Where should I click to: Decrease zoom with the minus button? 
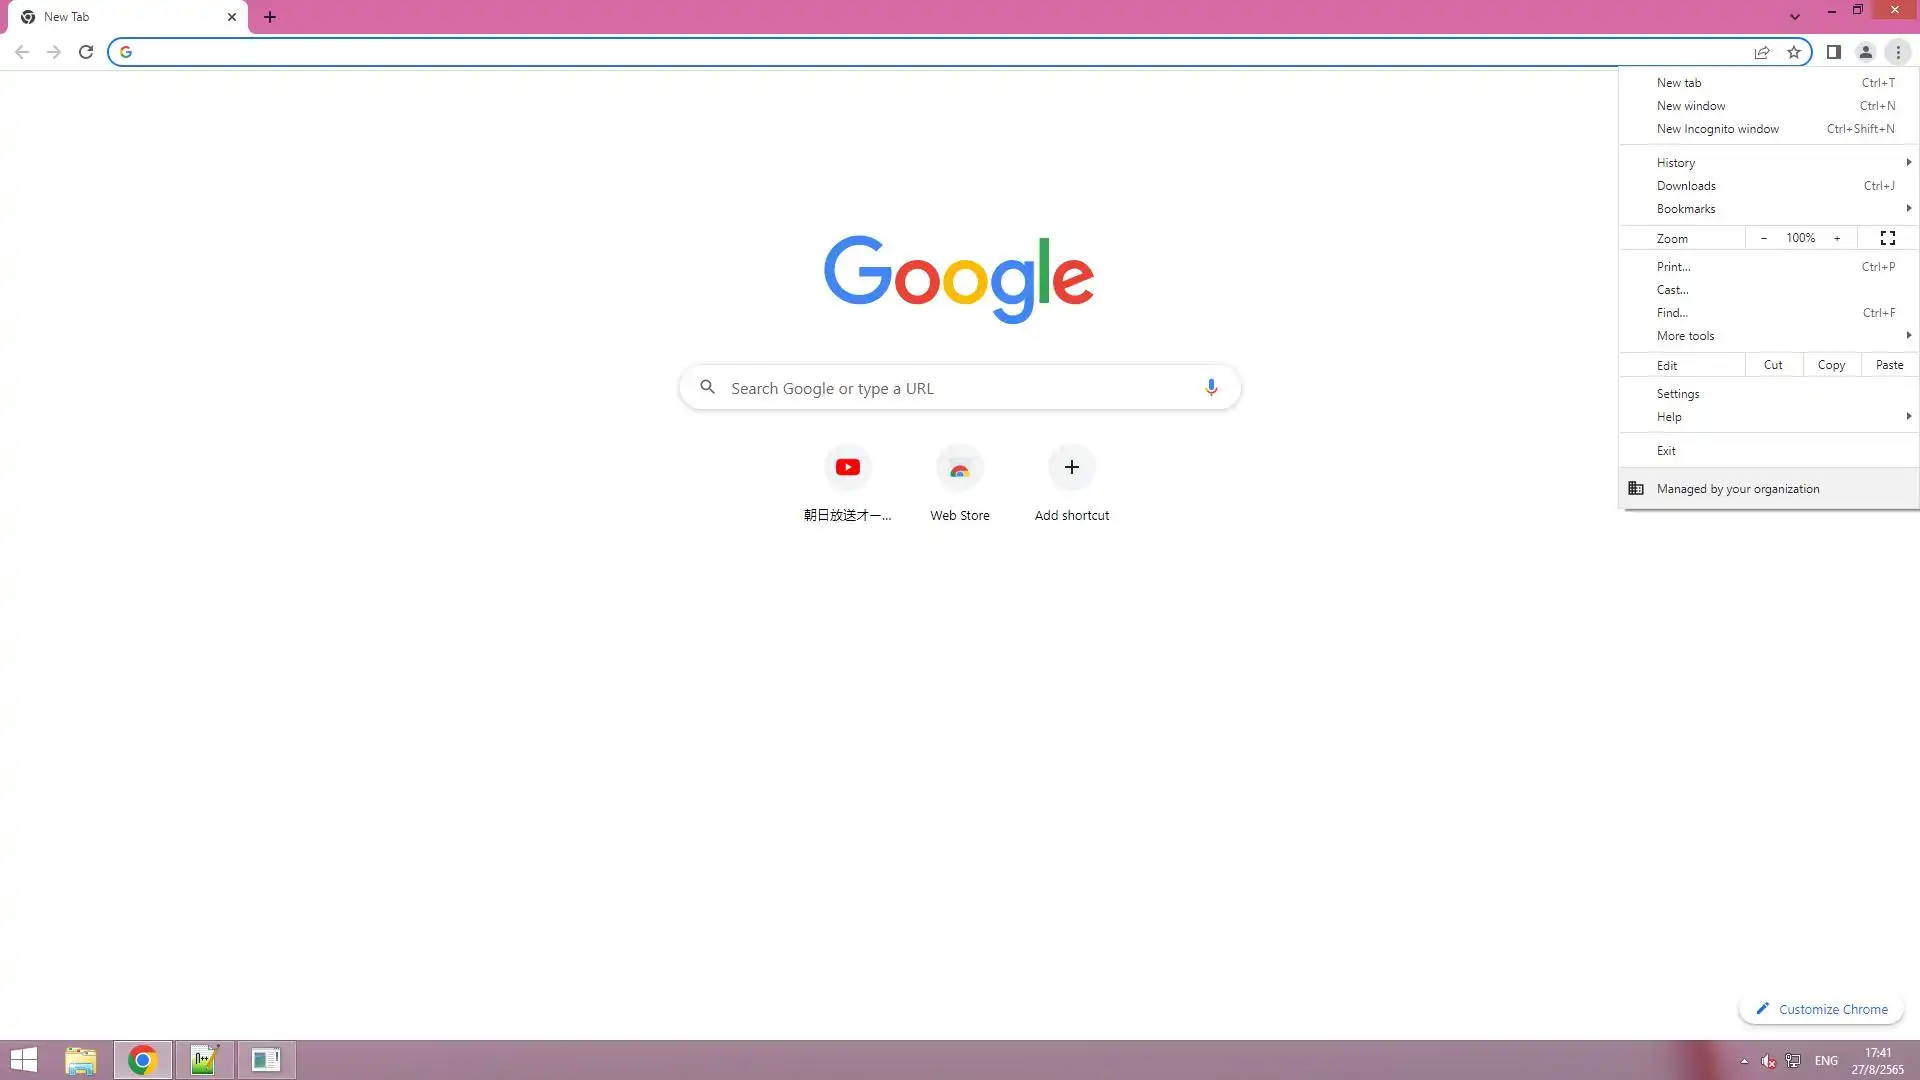[1764, 238]
